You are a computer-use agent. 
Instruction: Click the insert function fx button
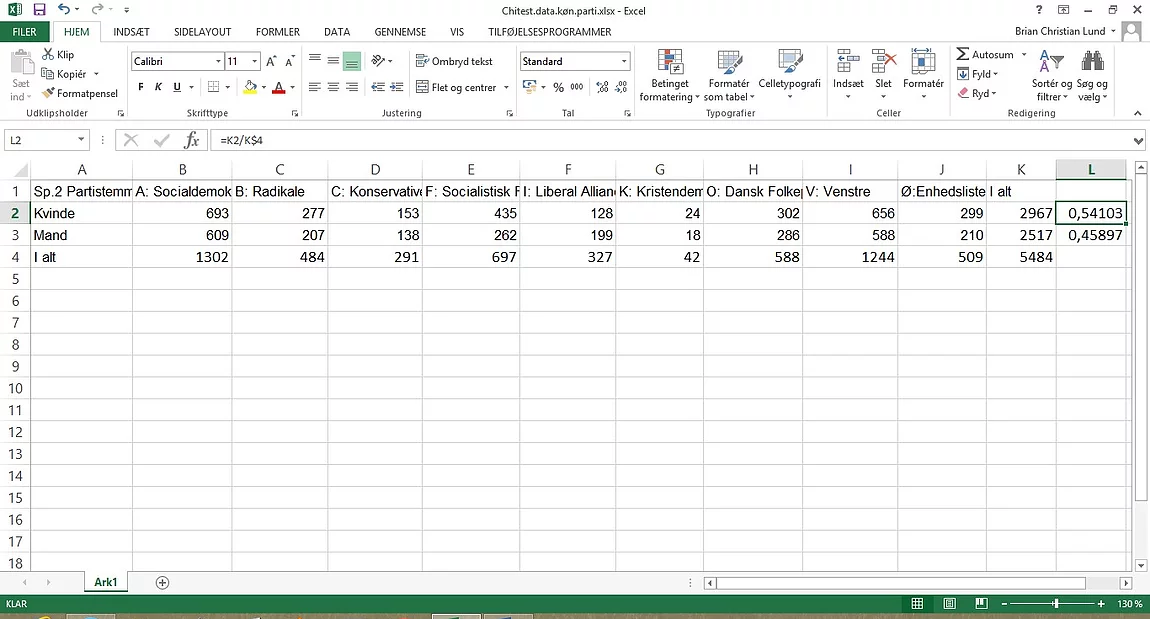tap(191, 140)
